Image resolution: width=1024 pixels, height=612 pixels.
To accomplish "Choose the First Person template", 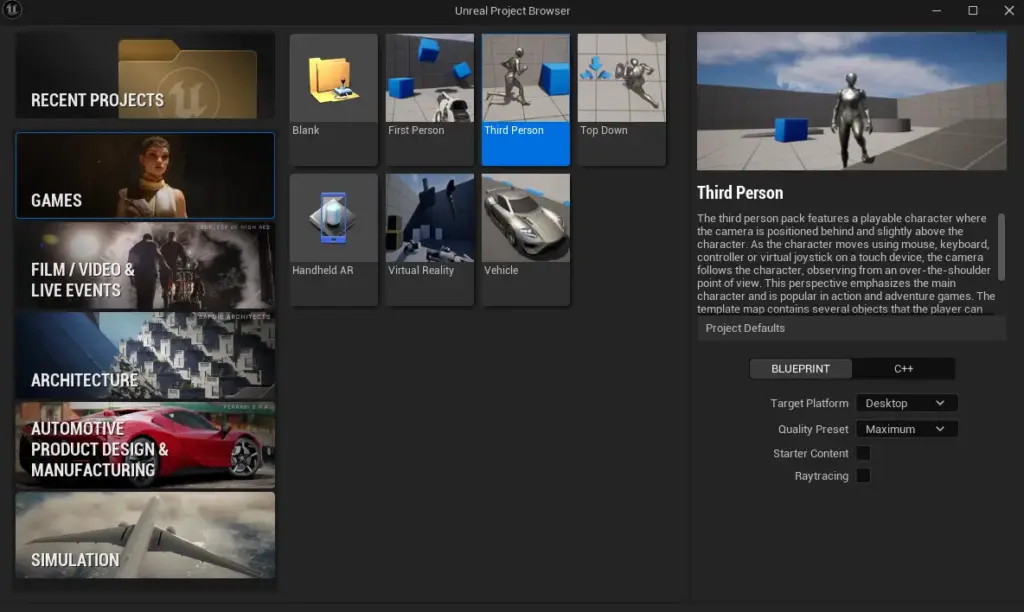I will (430, 99).
